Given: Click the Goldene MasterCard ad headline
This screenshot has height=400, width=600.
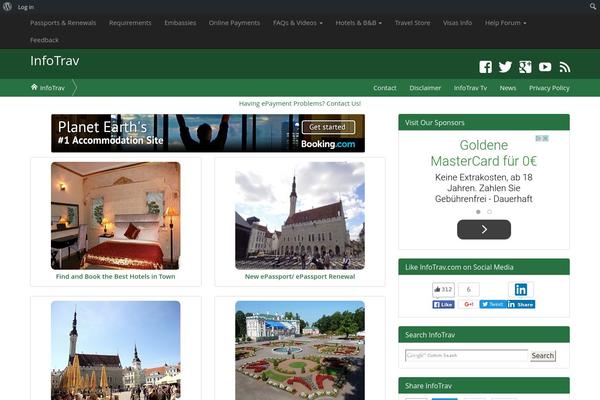Looking at the screenshot, I should (x=484, y=153).
